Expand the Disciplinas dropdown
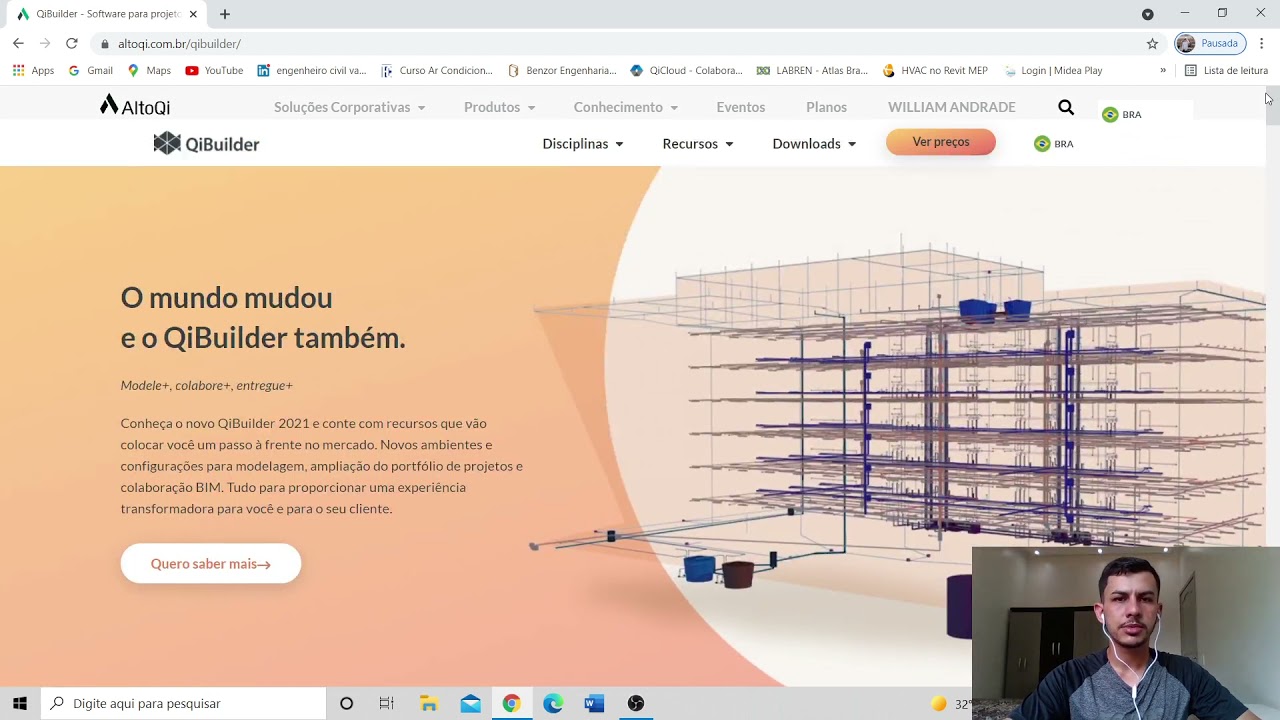The width and height of the screenshot is (1280, 720). click(583, 144)
